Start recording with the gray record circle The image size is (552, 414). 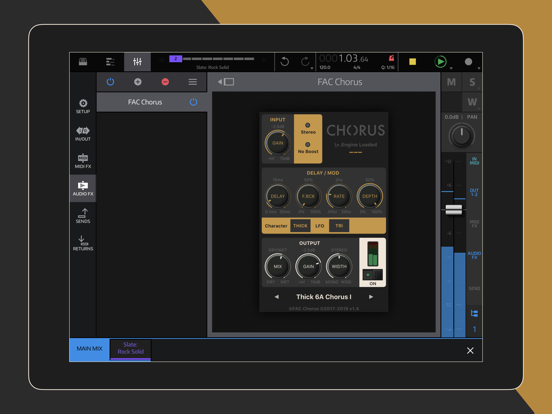(468, 62)
